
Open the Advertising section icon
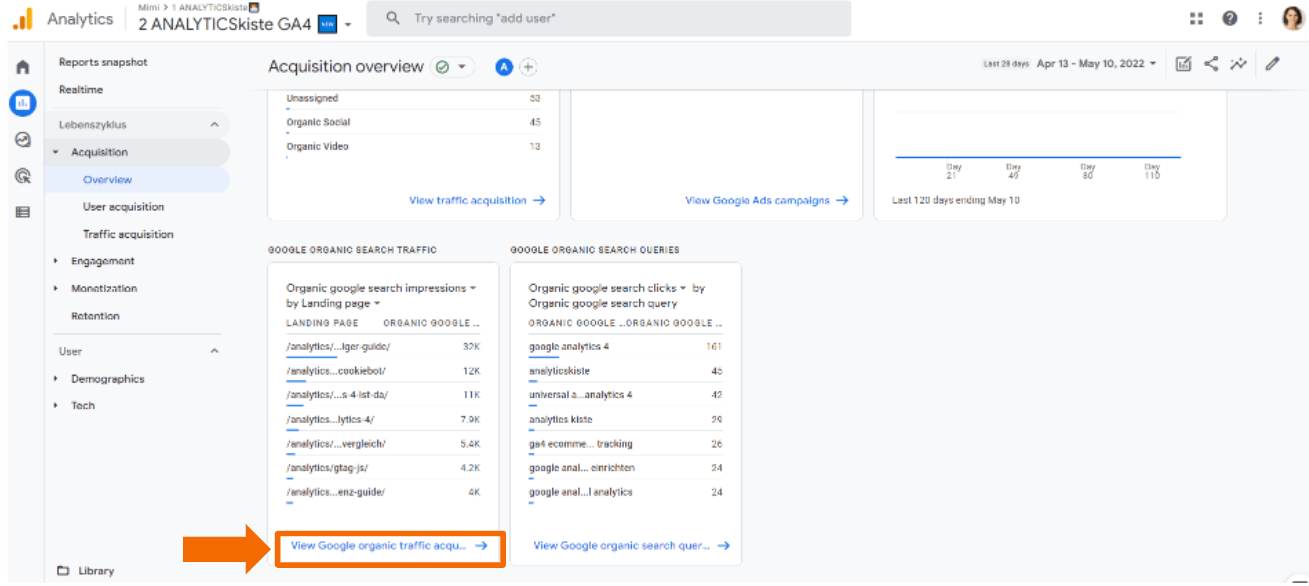(x=22, y=175)
